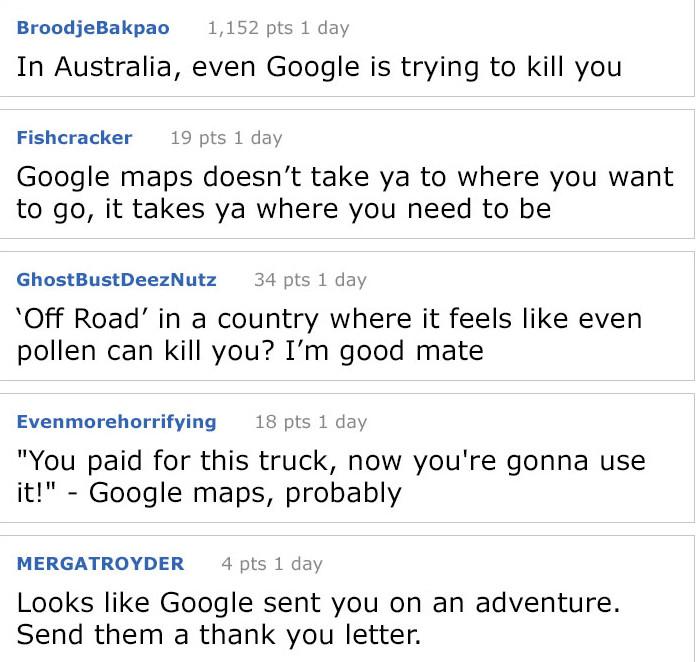This screenshot has width=696, height=662.
Task: Select the 'Off Road in a country' comment
Action: coord(329,335)
